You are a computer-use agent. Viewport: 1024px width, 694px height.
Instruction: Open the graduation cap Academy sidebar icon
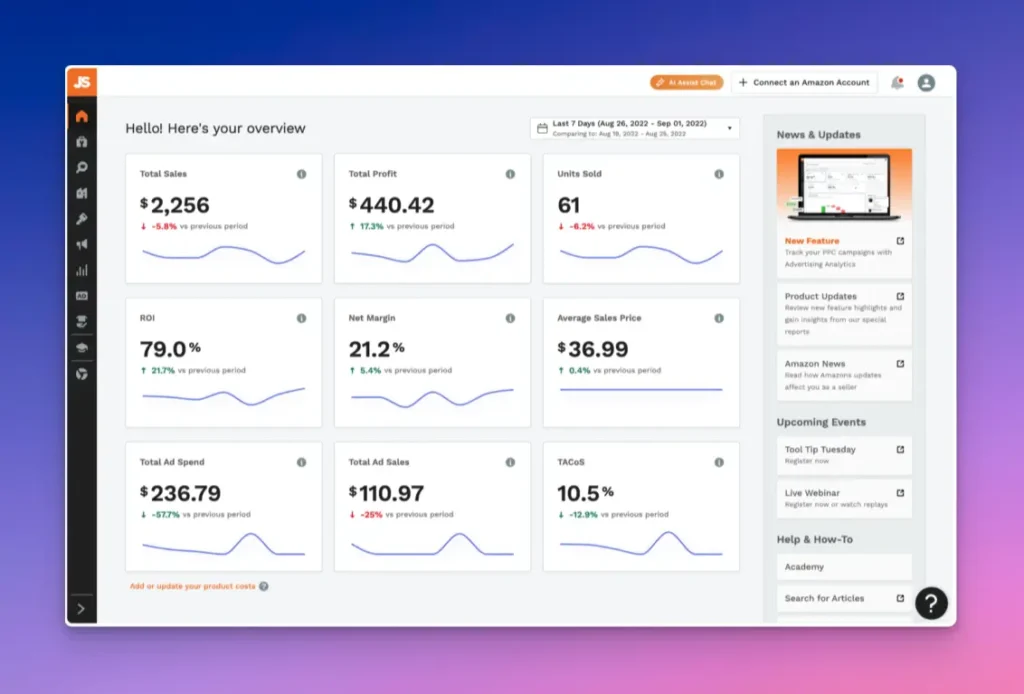click(x=82, y=347)
